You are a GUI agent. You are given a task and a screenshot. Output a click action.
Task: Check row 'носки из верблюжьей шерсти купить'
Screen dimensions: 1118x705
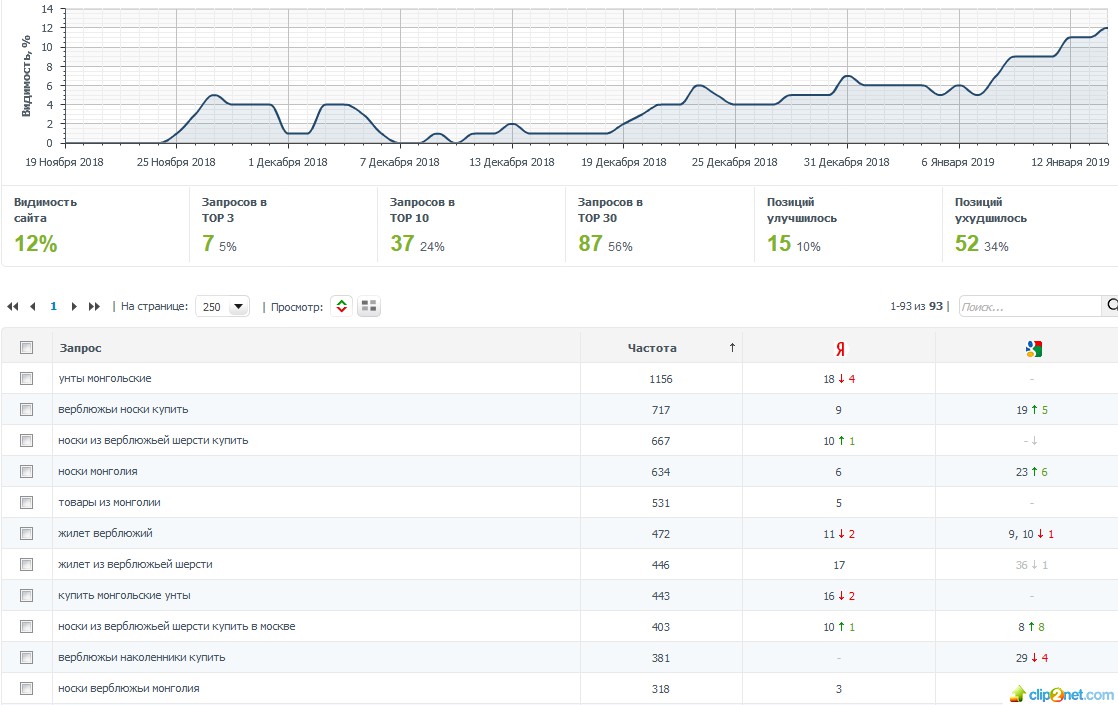coord(26,441)
